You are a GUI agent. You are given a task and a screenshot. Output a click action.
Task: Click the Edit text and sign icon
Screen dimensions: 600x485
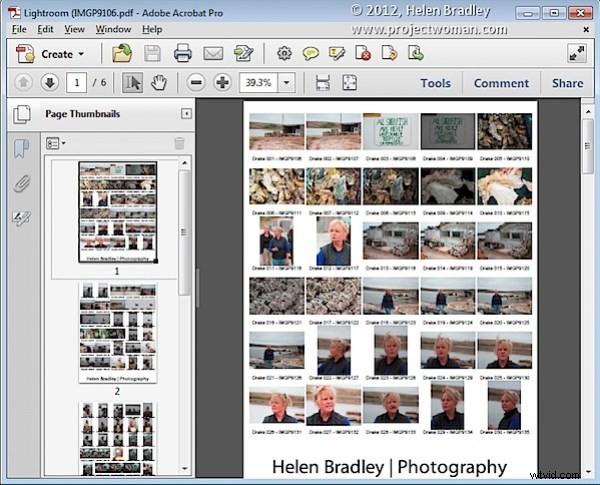(x=244, y=53)
